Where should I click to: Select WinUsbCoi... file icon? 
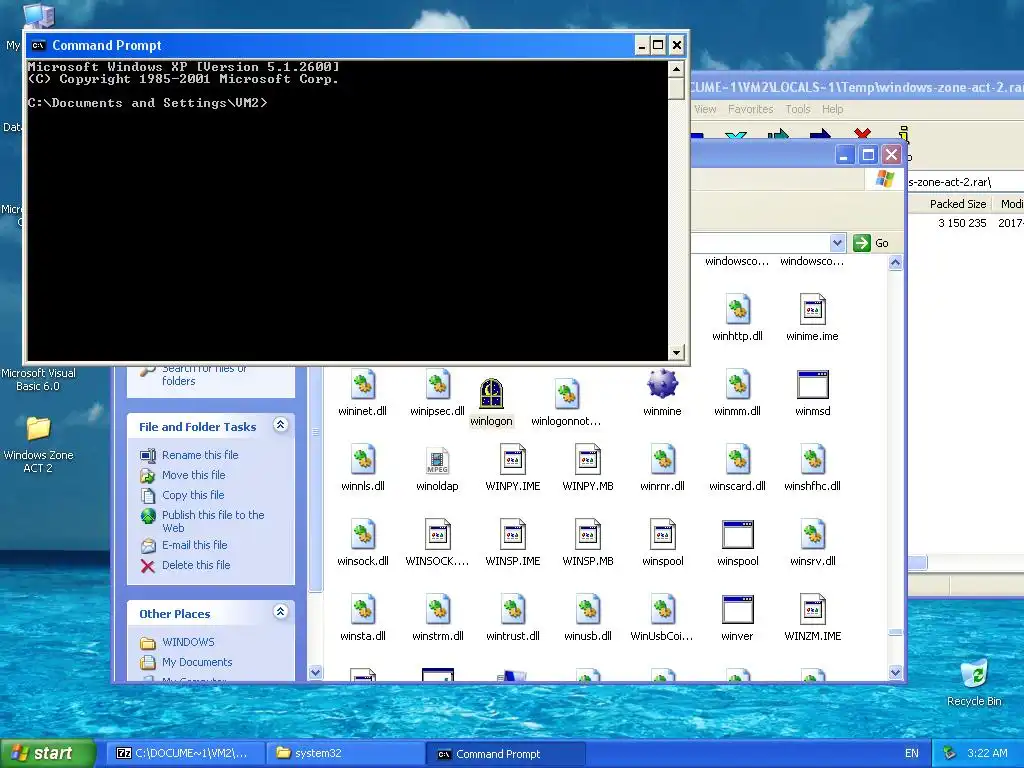(662, 610)
